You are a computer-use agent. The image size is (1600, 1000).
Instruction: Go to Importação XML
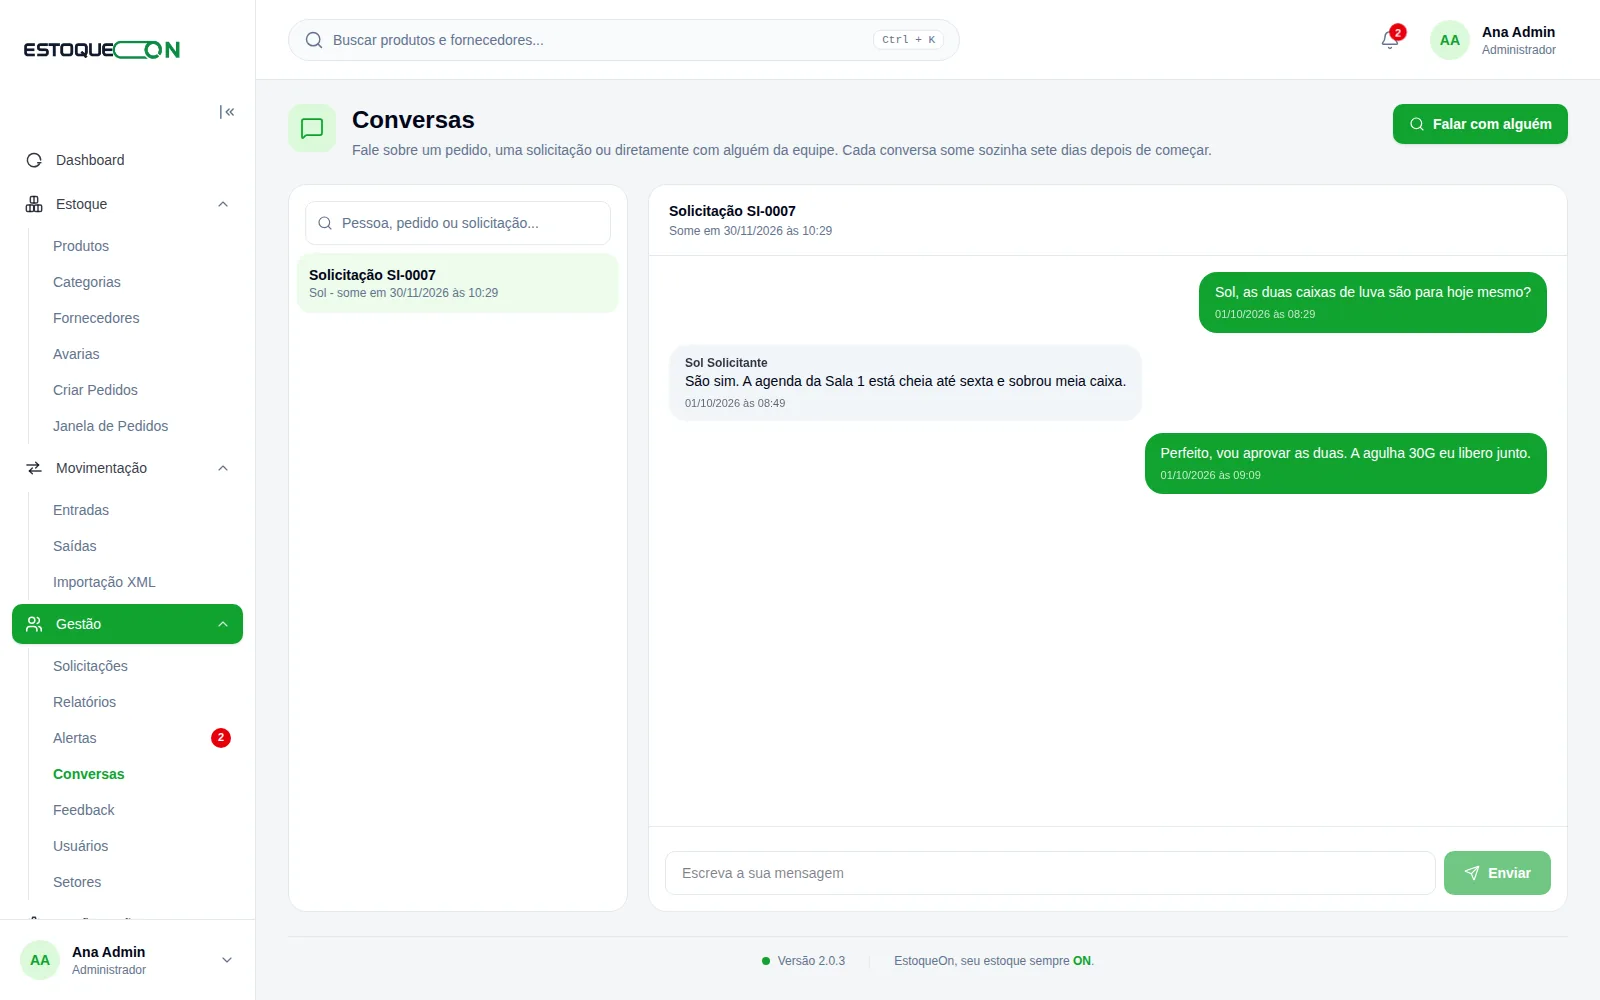point(104,582)
